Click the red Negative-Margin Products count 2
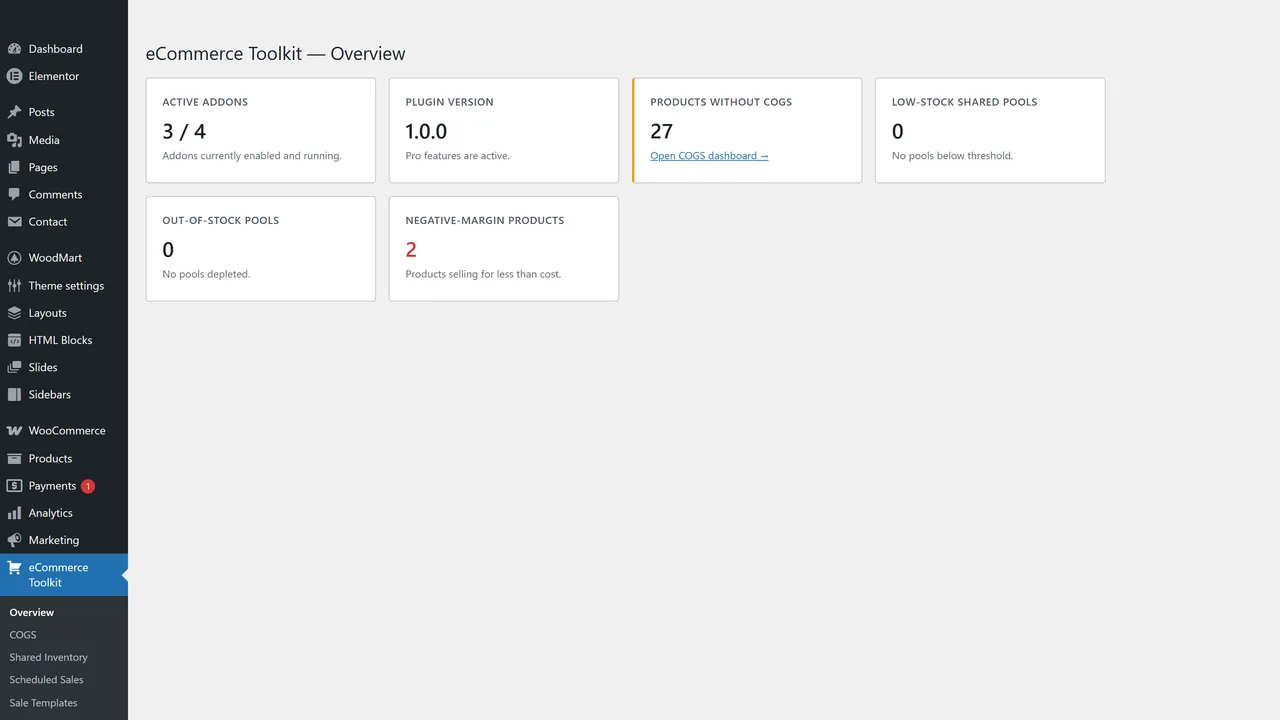Screen dimensions: 1280x720 click(x=411, y=249)
